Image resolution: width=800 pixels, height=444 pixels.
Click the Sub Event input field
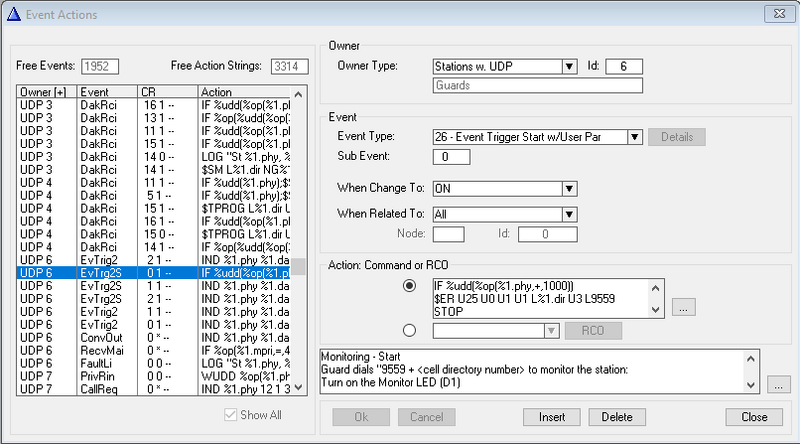pyautogui.click(x=450, y=157)
